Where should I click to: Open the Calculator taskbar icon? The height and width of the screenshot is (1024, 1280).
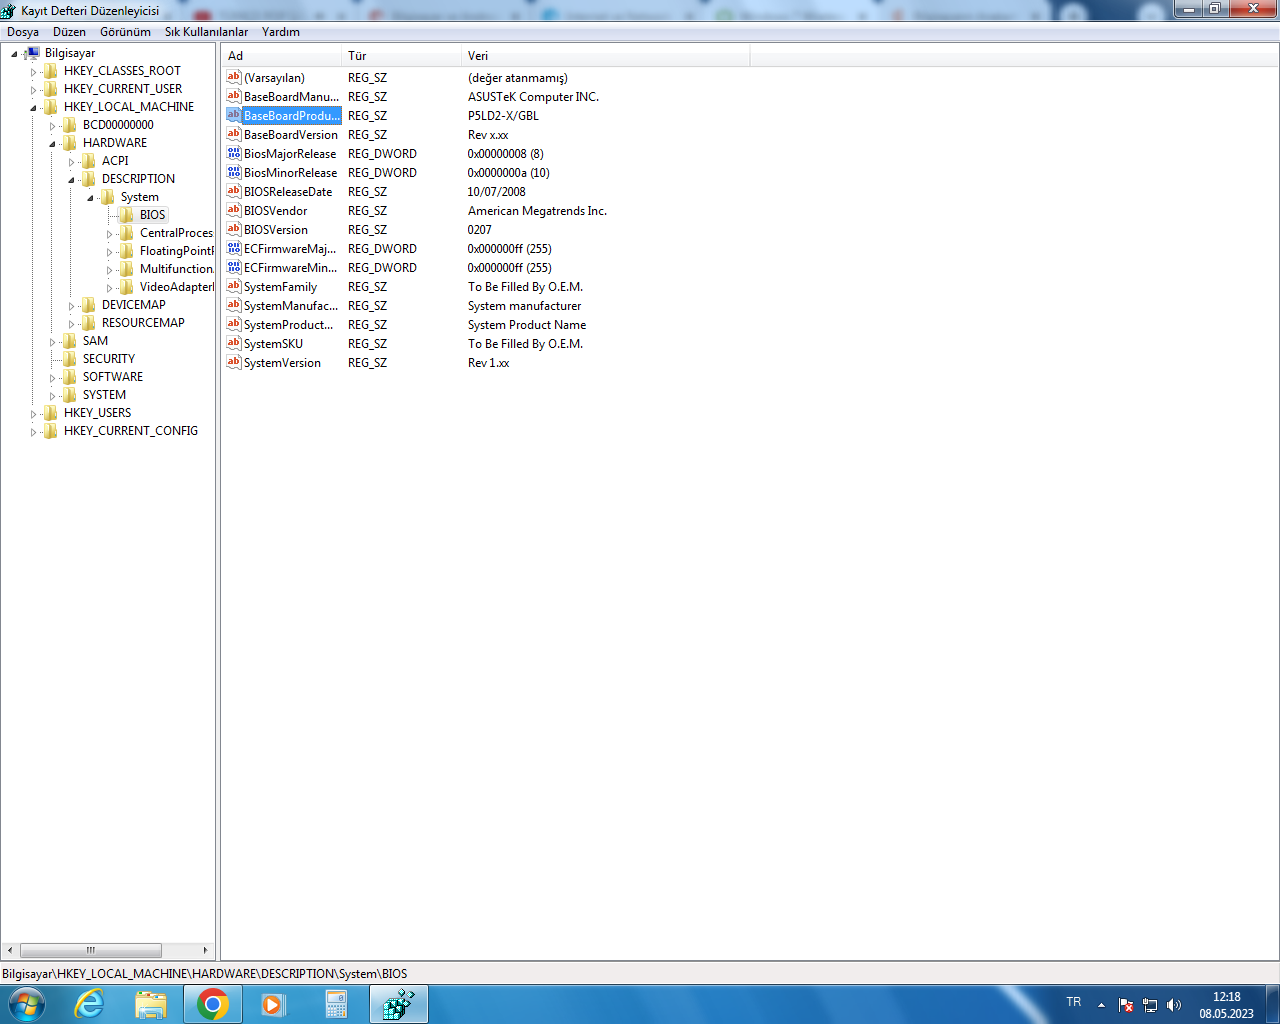pyautogui.click(x=336, y=1004)
